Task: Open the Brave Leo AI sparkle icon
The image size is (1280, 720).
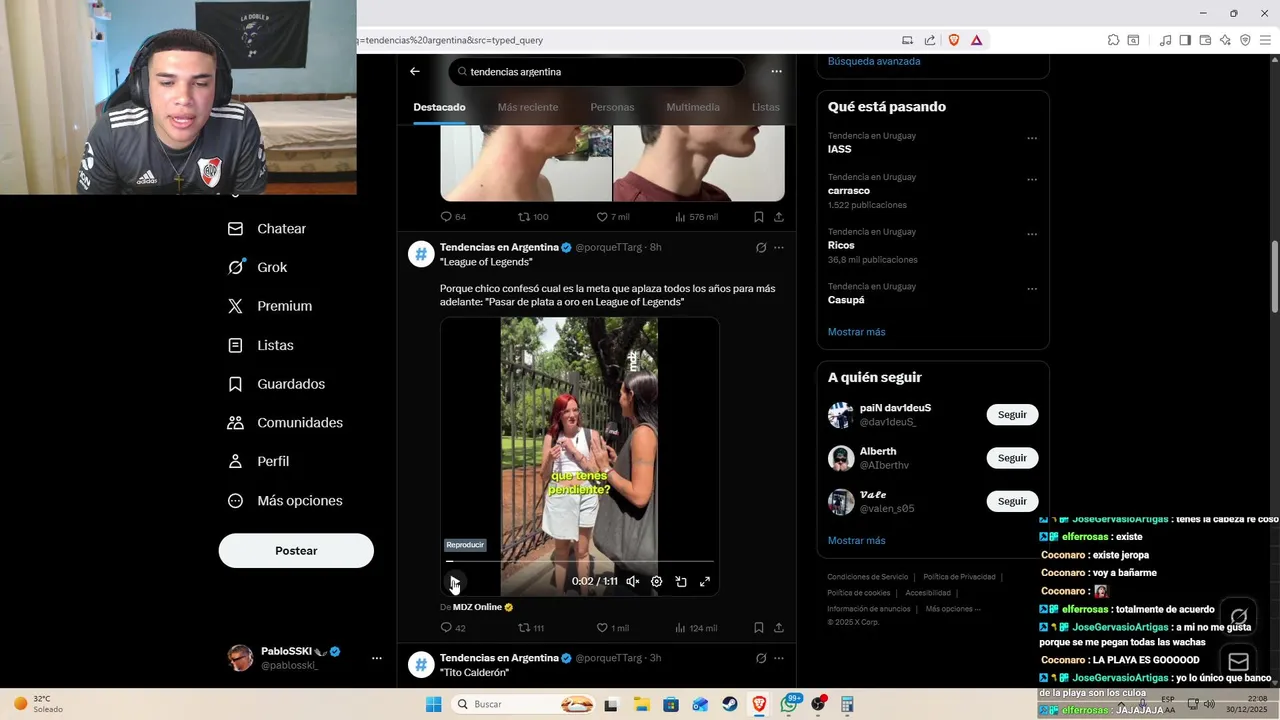Action: [x=1225, y=40]
